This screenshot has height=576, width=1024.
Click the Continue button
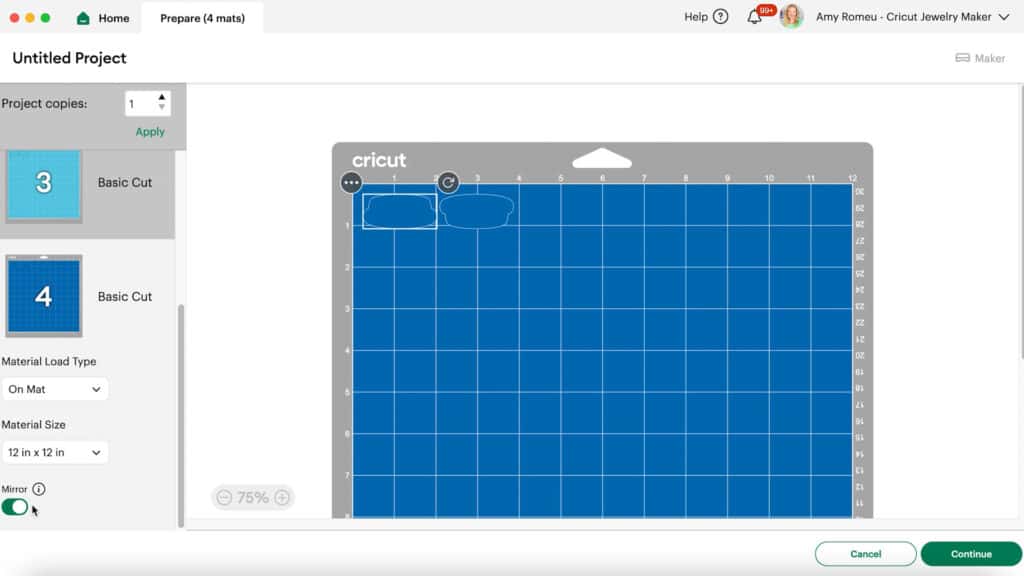click(x=971, y=554)
